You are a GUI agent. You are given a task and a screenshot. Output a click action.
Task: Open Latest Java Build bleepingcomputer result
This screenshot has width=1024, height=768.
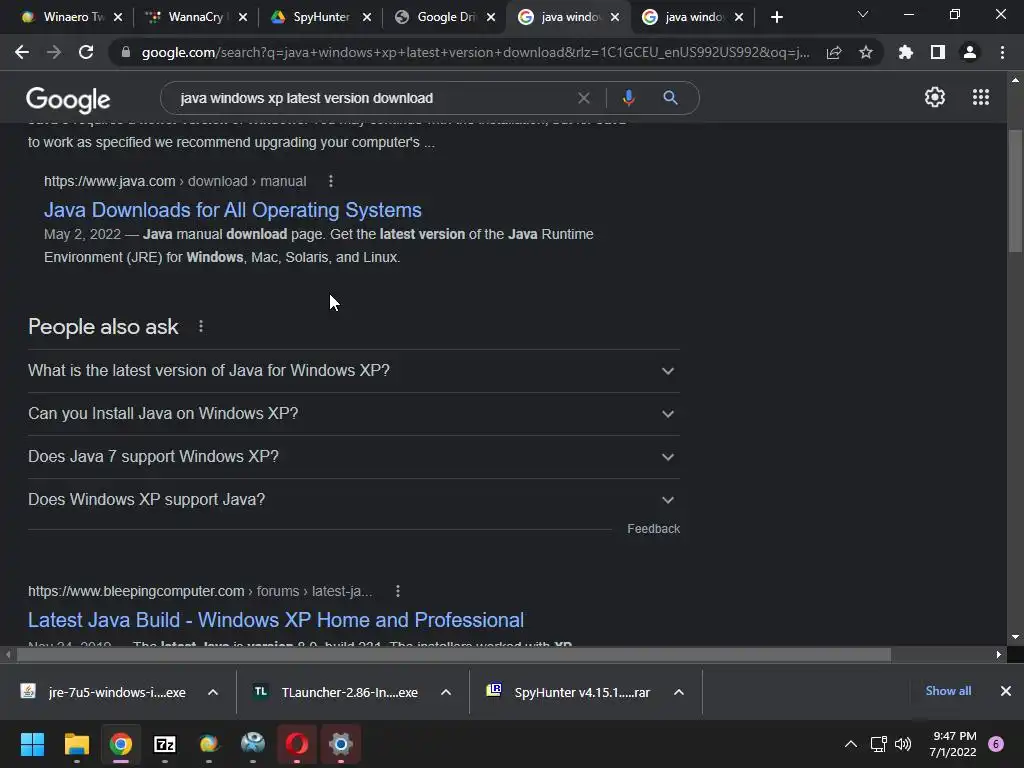pos(276,620)
